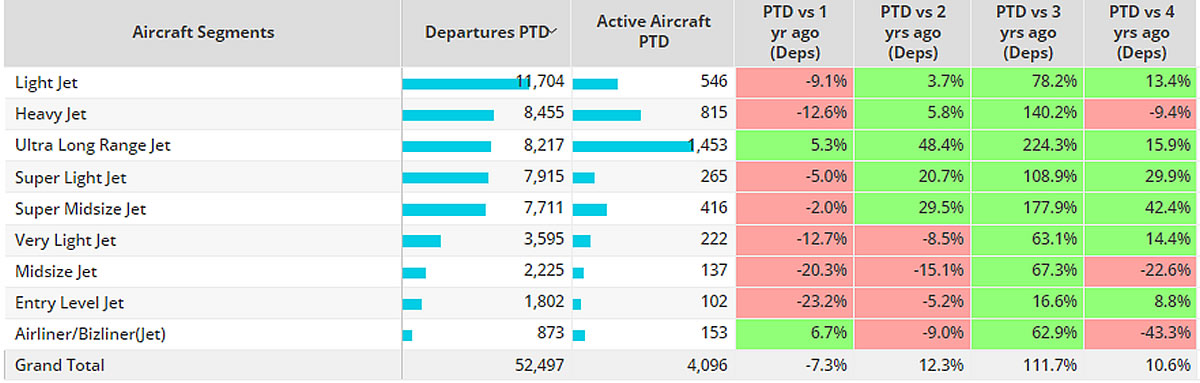Click the green 48.4% cell

(x=910, y=145)
